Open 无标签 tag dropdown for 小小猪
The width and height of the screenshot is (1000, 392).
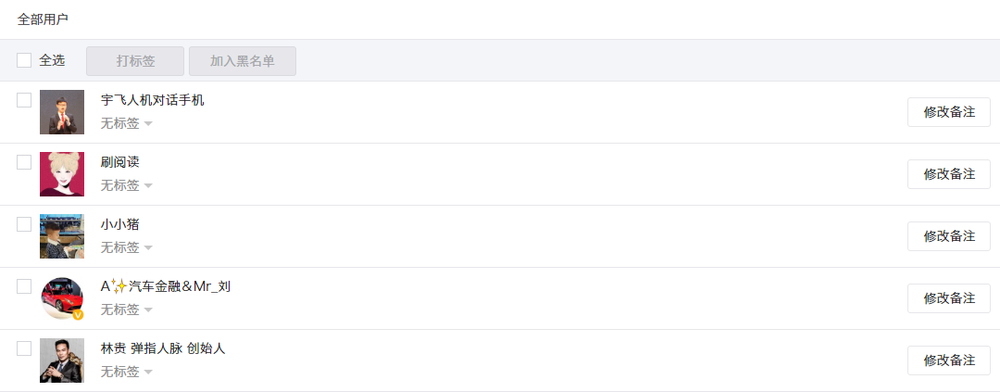click(x=126, y=247)
